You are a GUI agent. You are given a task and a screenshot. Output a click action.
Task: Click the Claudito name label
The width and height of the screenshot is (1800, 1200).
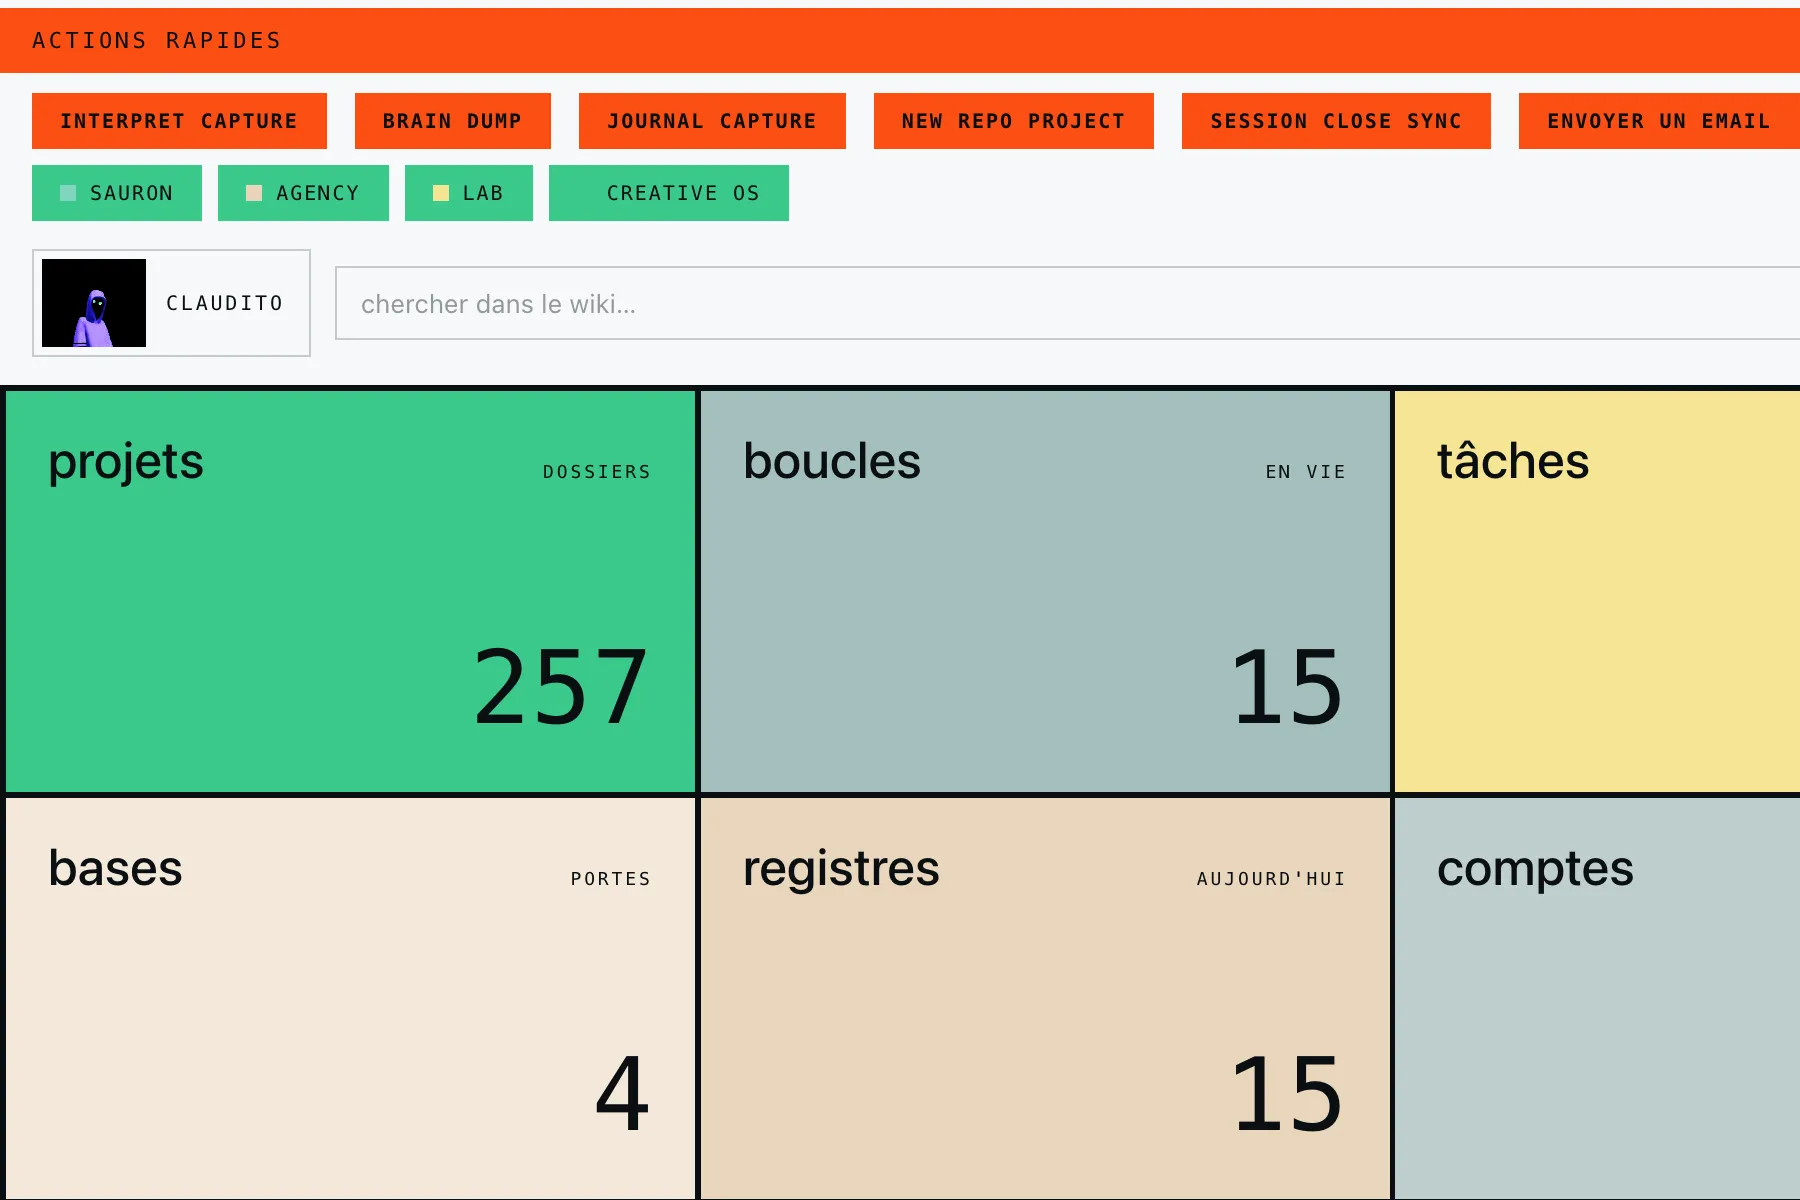pyautogui.click(x=225, y=303)
